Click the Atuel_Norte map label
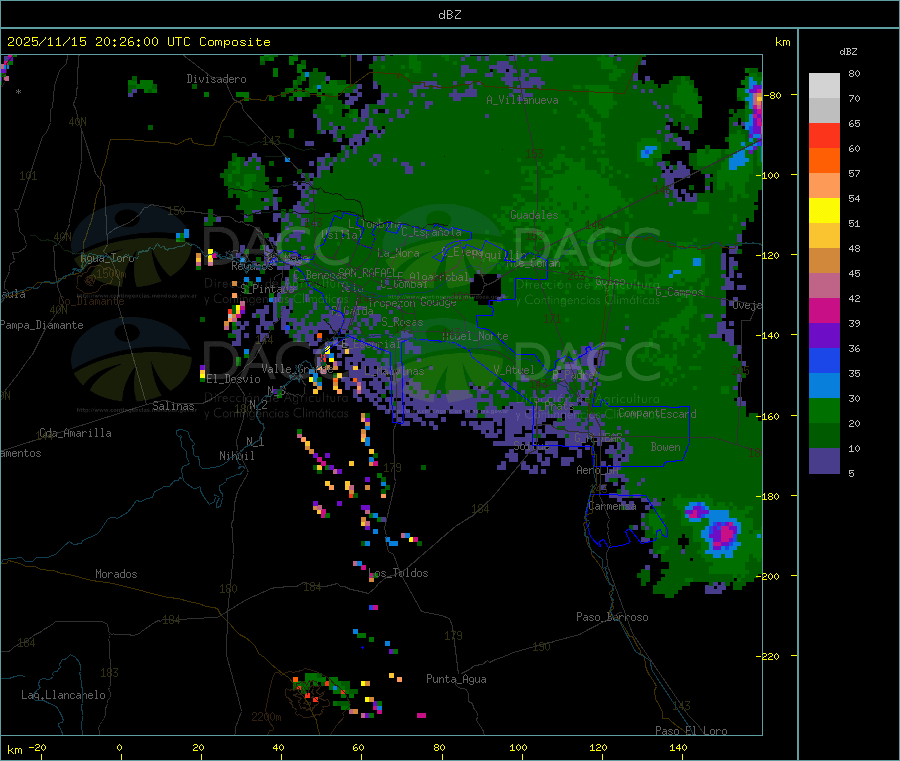Screen dimensions: 900x761 point(475,336)
